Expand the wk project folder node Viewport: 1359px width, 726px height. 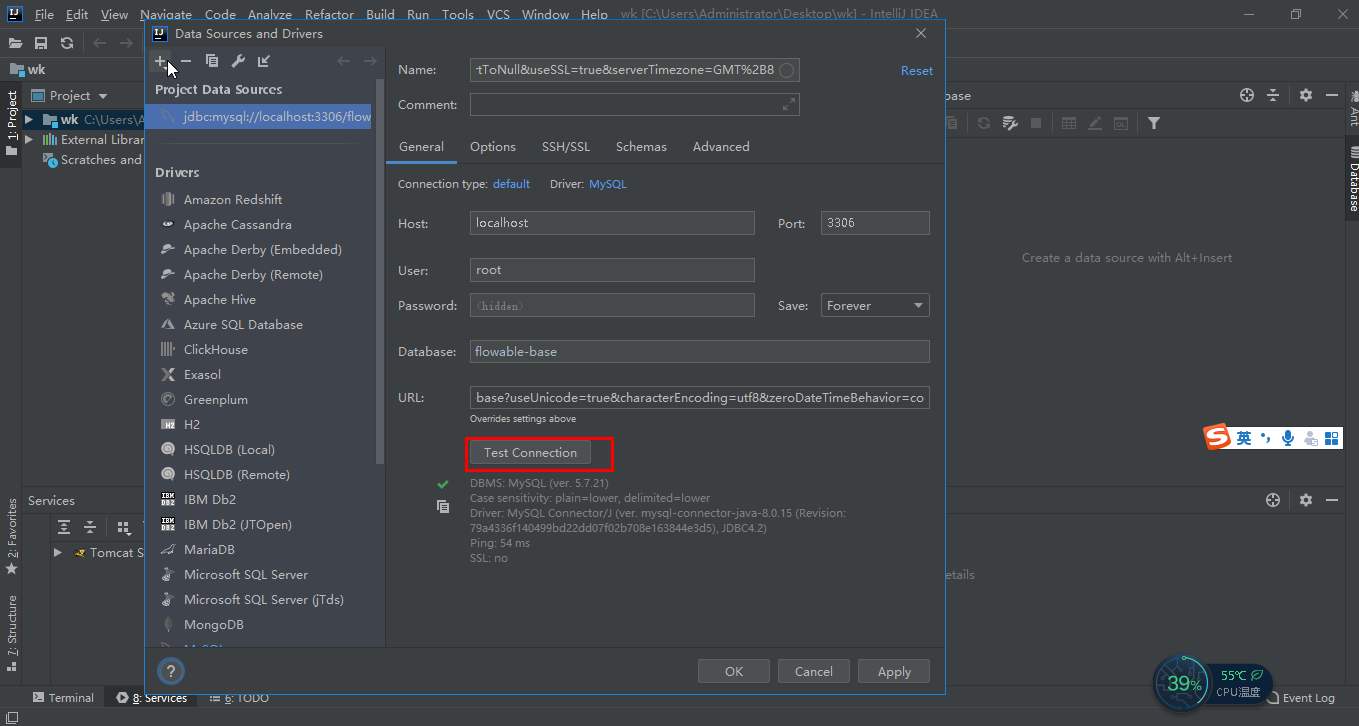point(29,119)
